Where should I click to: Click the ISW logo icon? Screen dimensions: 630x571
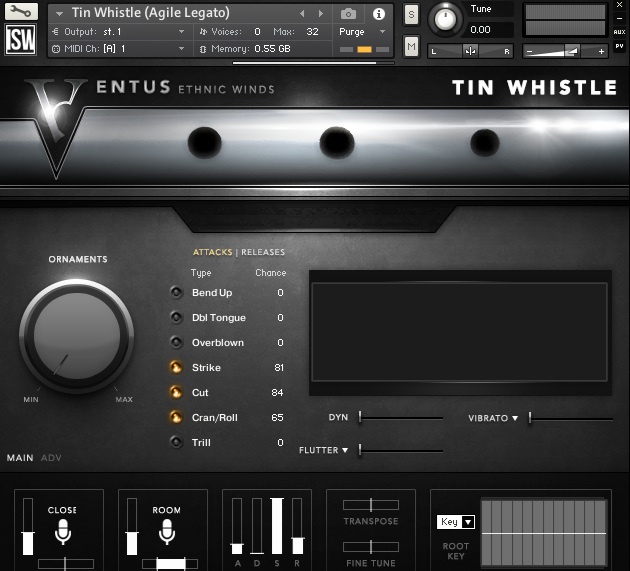pos(20,39)
